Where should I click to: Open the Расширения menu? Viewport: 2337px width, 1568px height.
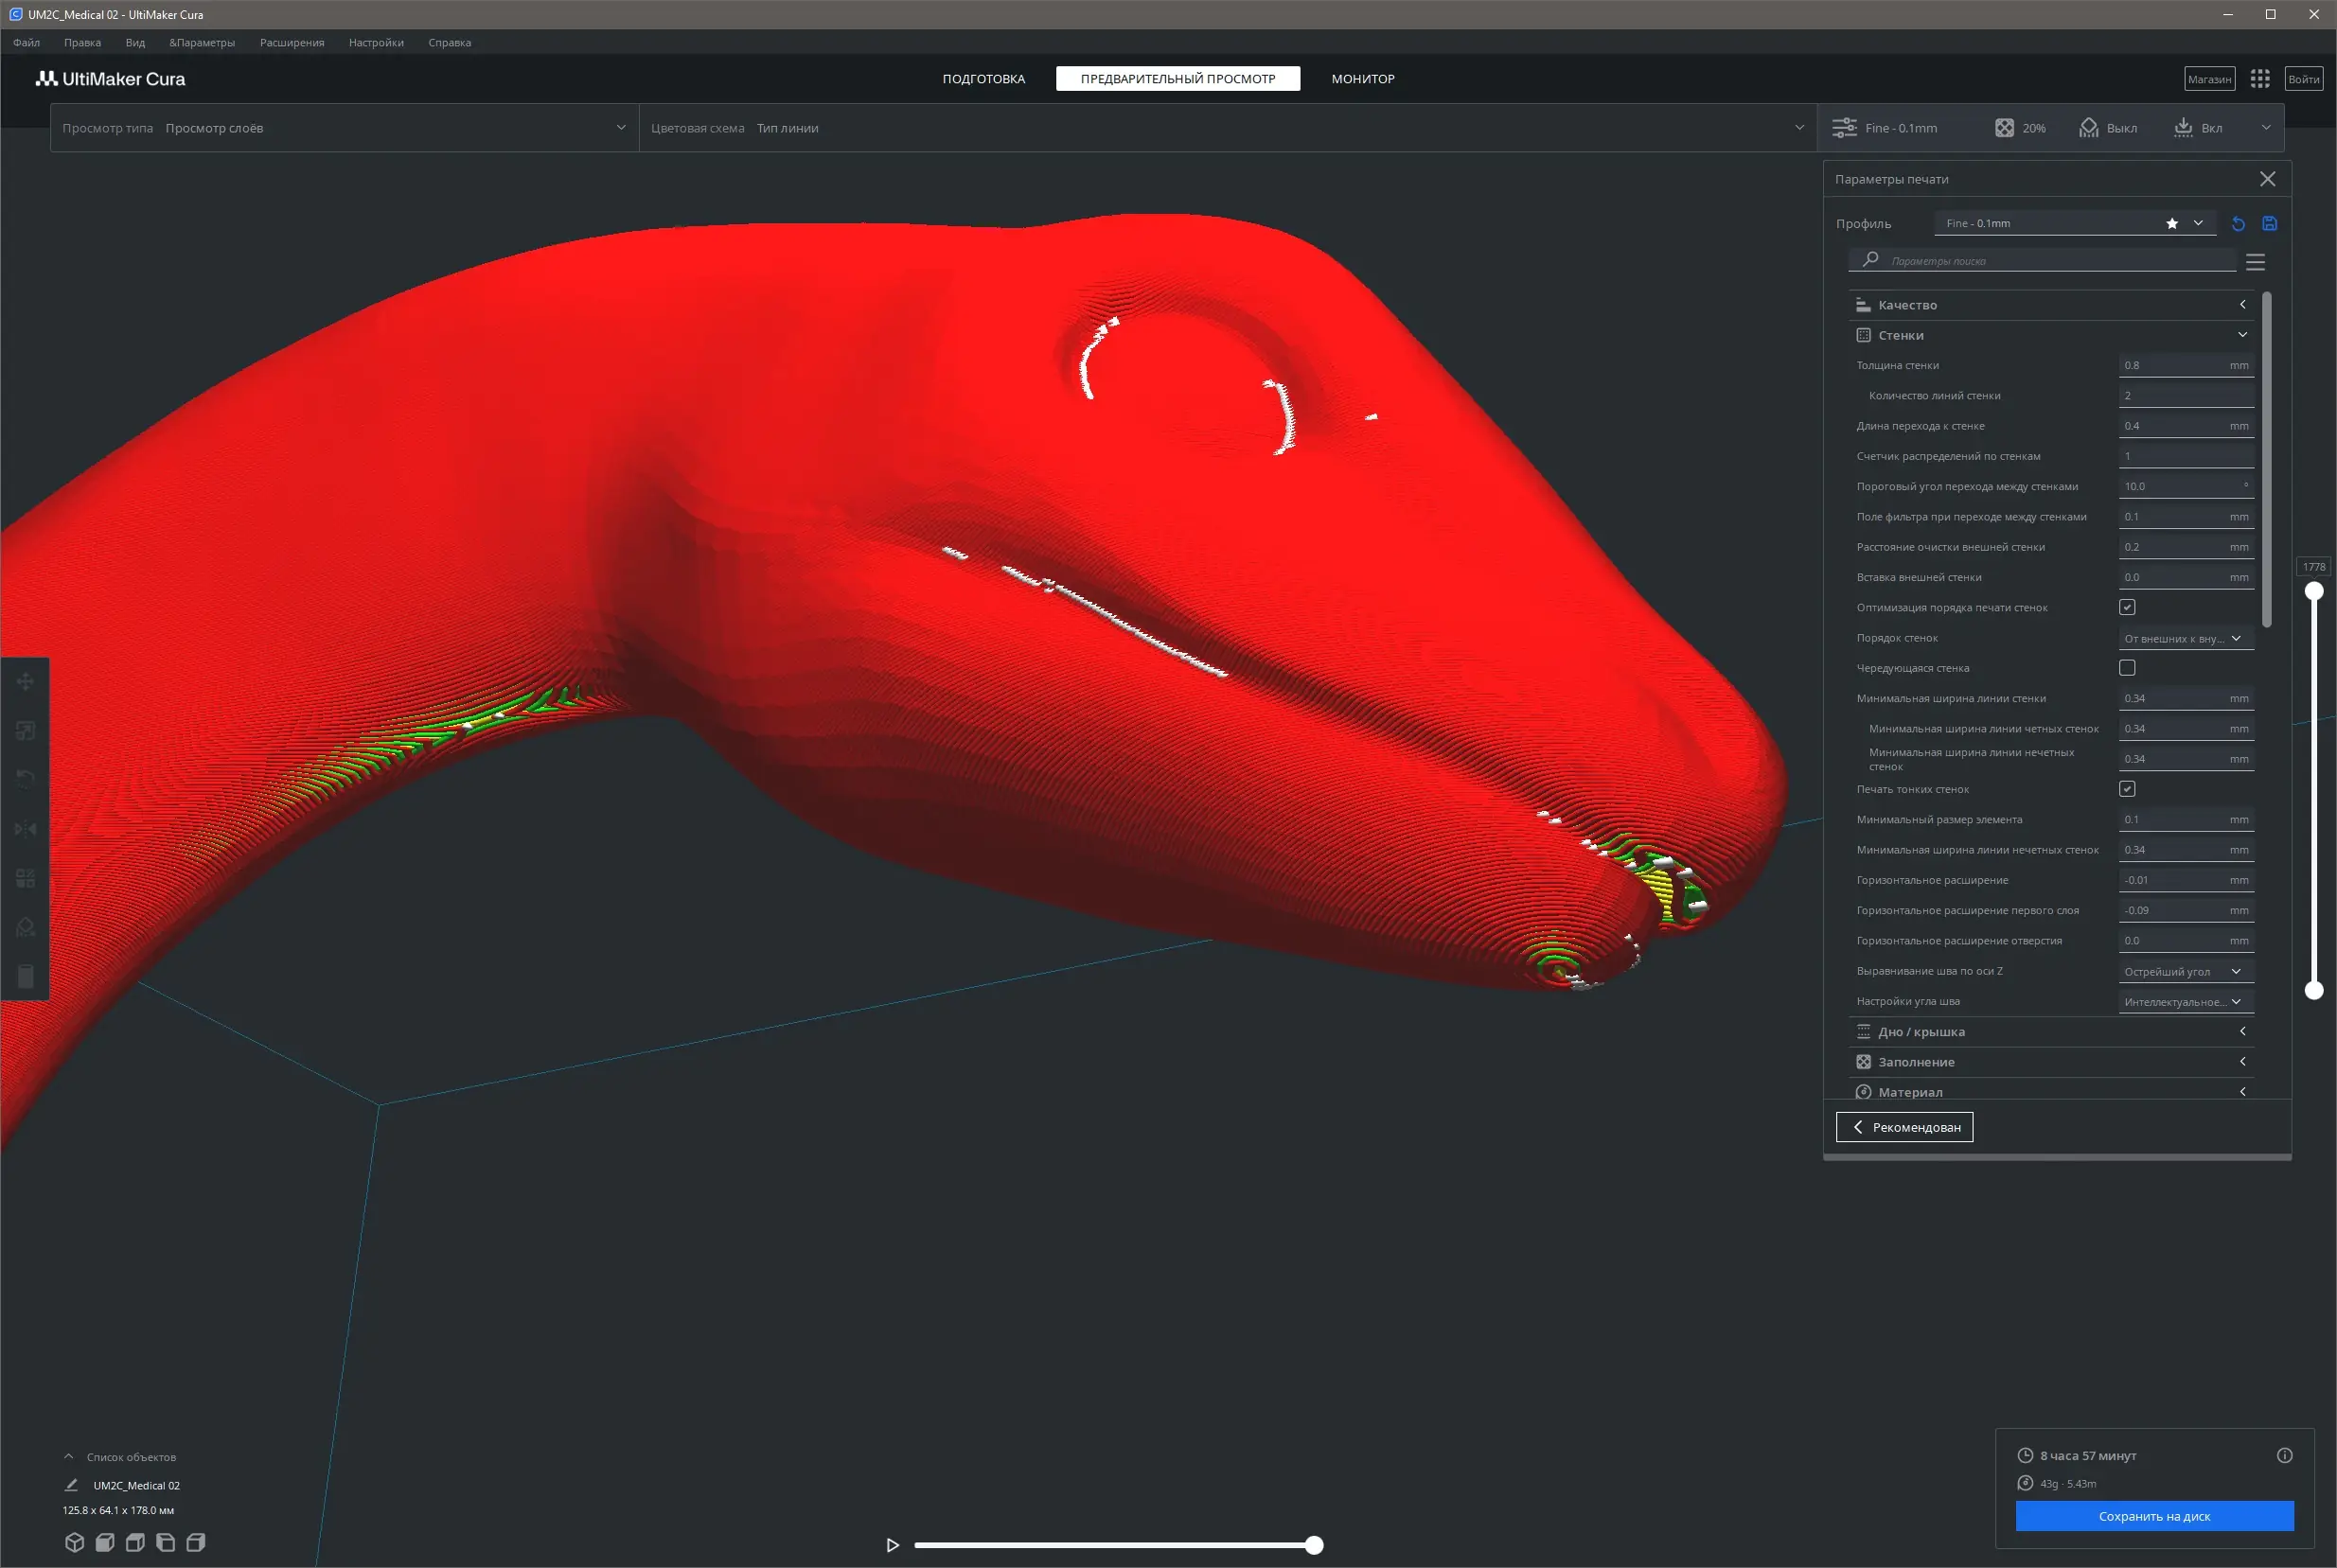(x=291, y=43)
